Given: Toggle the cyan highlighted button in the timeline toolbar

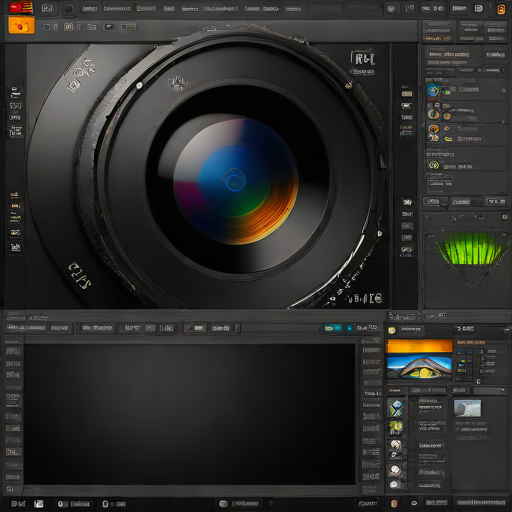Looking at the screenshot, I should point(333,328).
